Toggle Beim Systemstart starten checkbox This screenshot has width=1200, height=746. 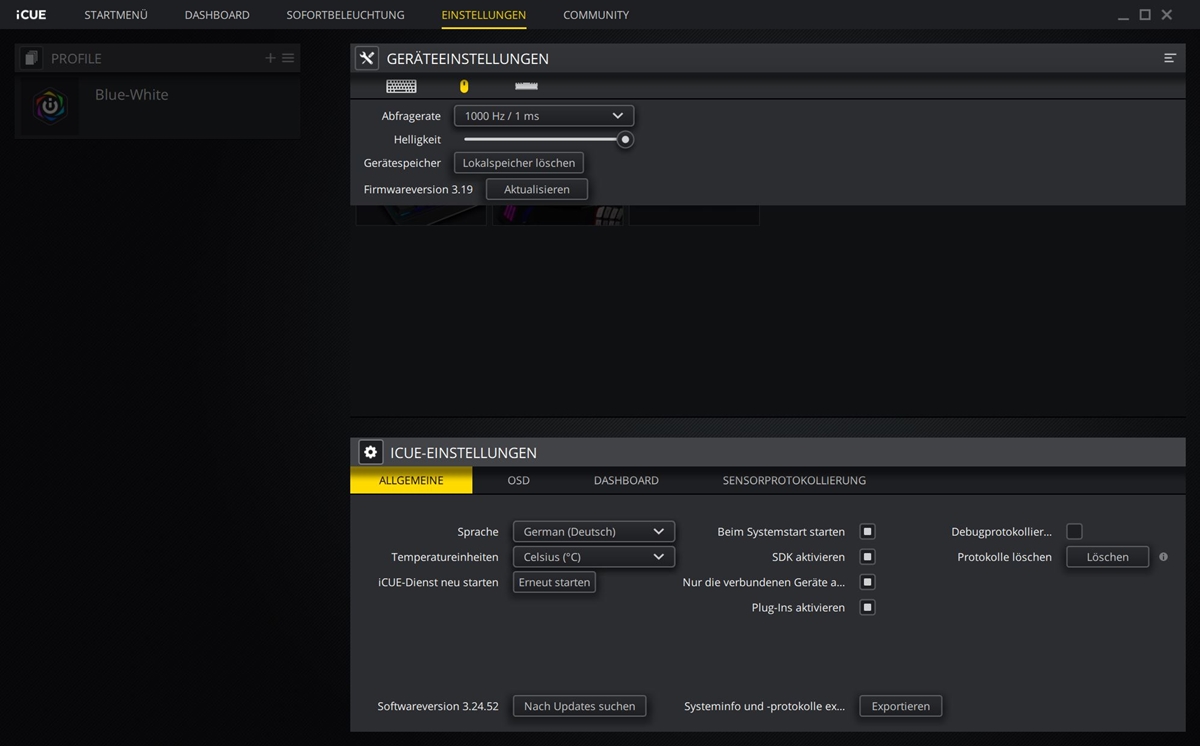pyautogui.click(x=867, y=532)
